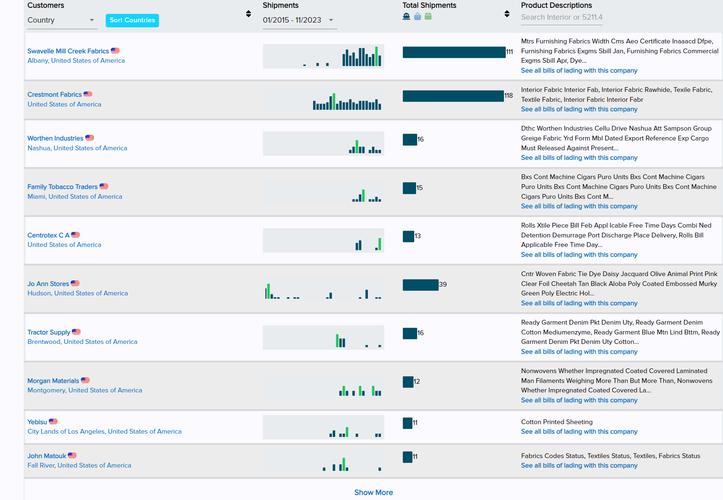The width and height of the screenshot is (723, 500).
Task: See all bills of lading for Crestmont Fabrics
Action: click(x=579, y=109)
